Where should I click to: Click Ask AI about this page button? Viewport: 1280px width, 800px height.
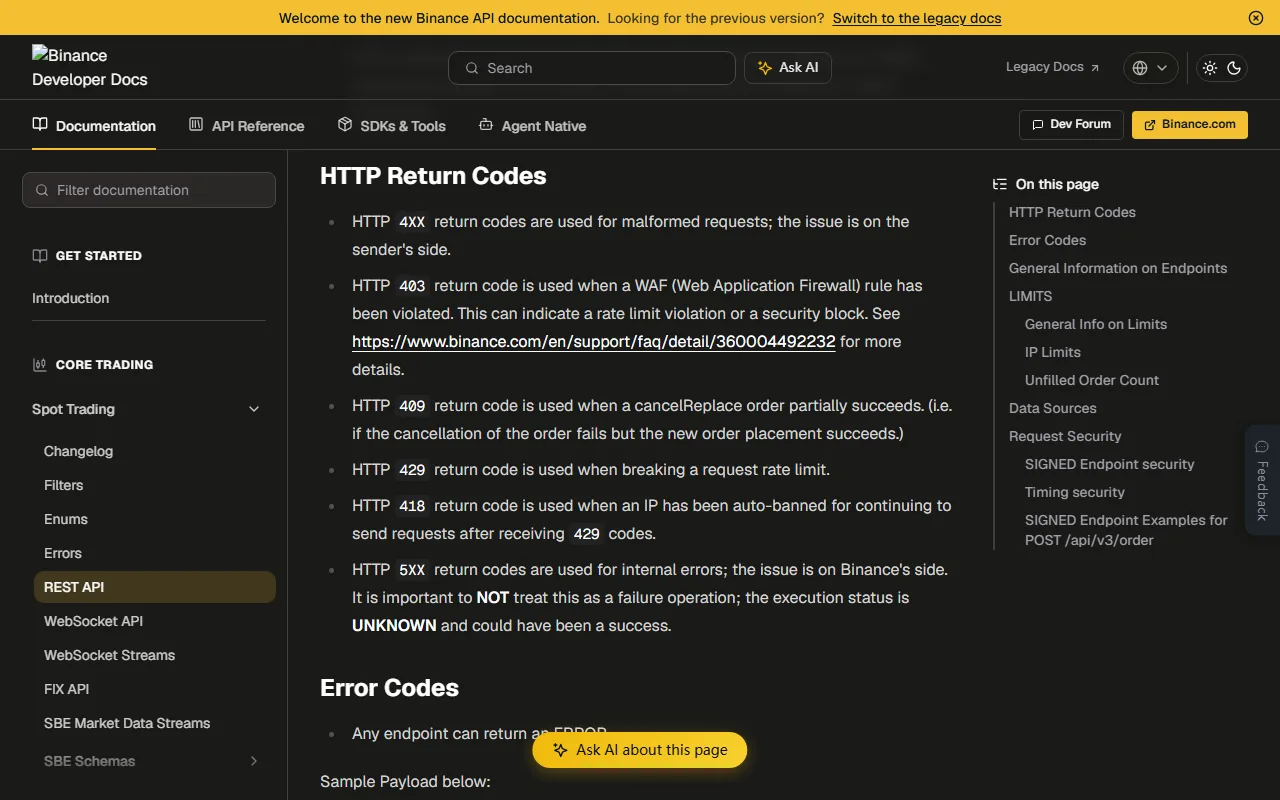point(640,750)
